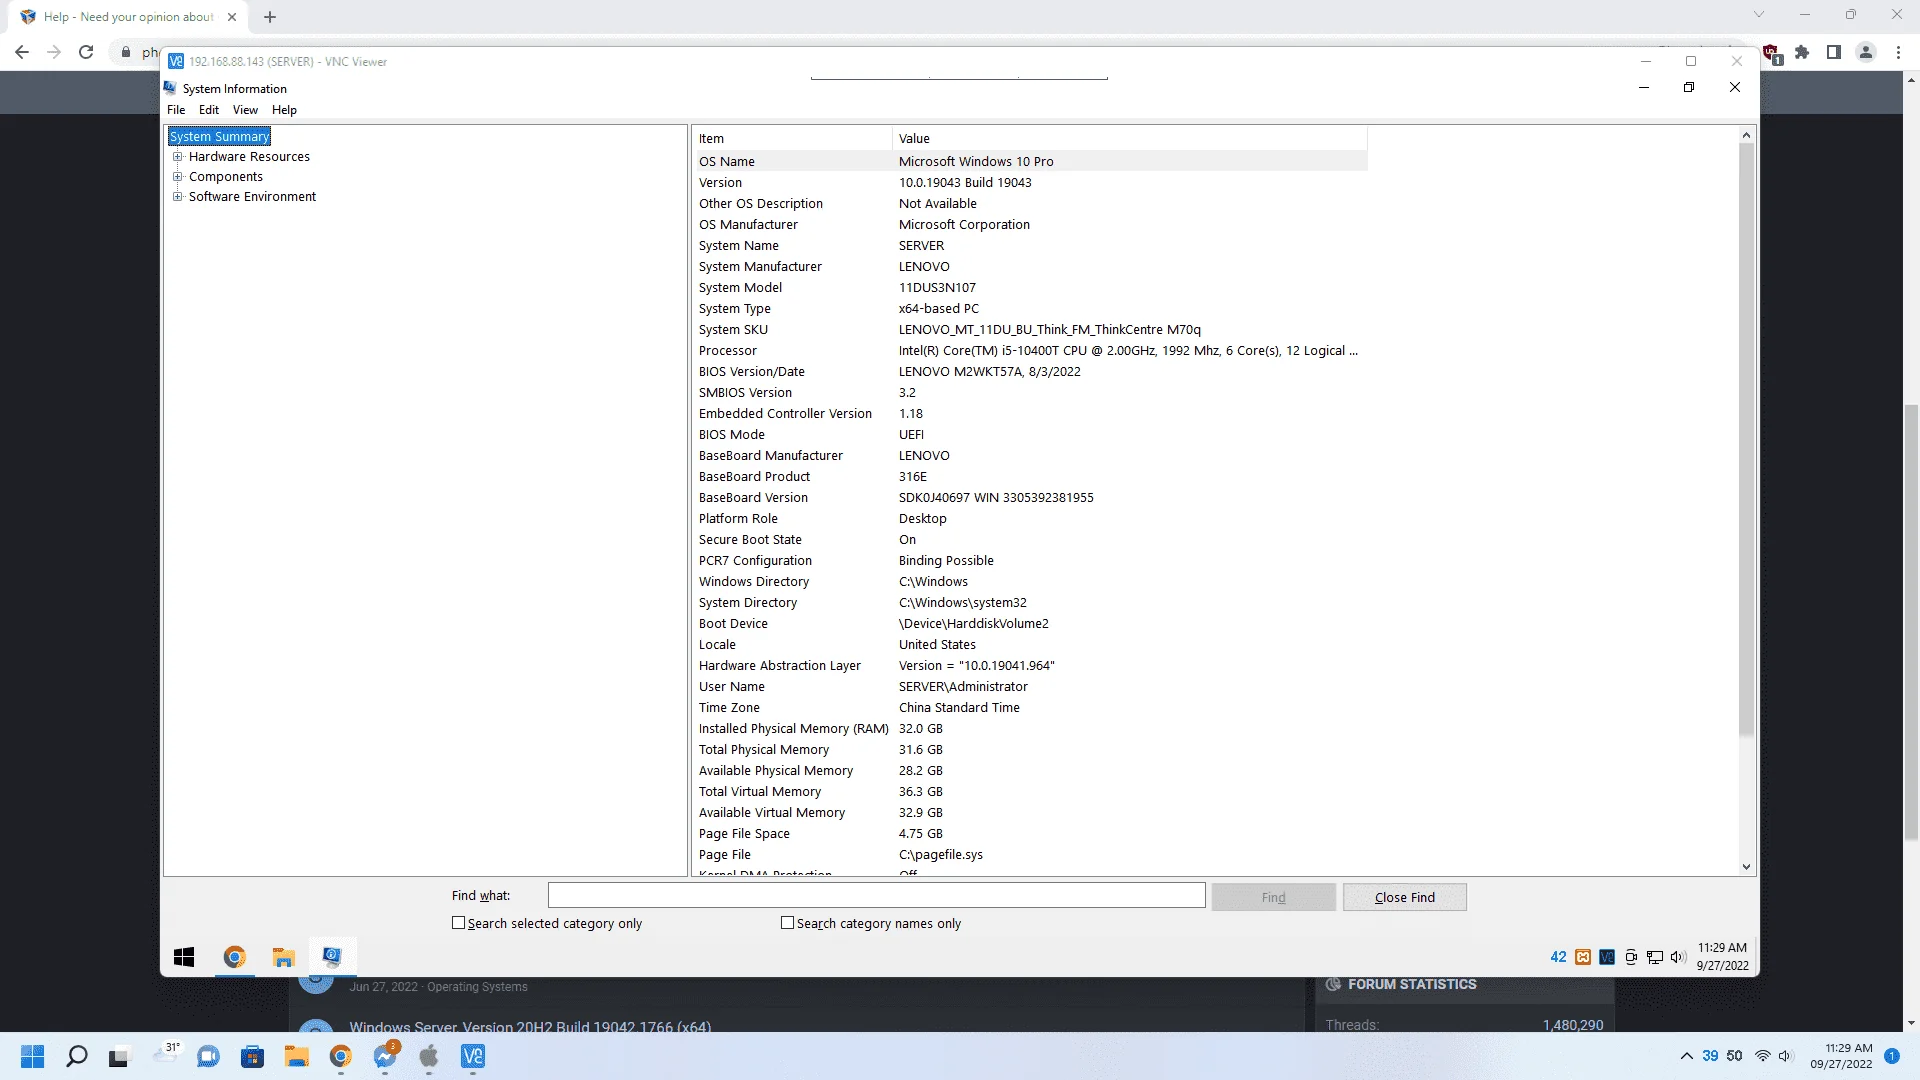Select the Processor row
Viewport: 1920px width, 1080px height.
coord(1030,350)
